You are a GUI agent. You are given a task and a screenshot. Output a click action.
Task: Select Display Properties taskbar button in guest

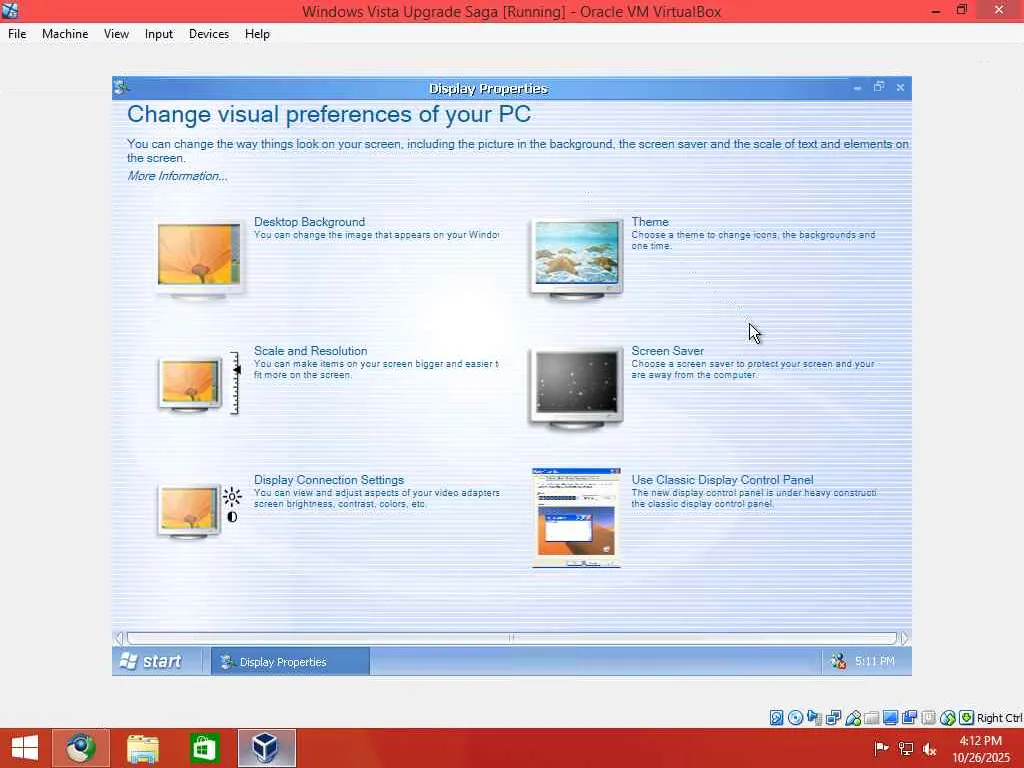pyautogui.click(x=290, y=662)
